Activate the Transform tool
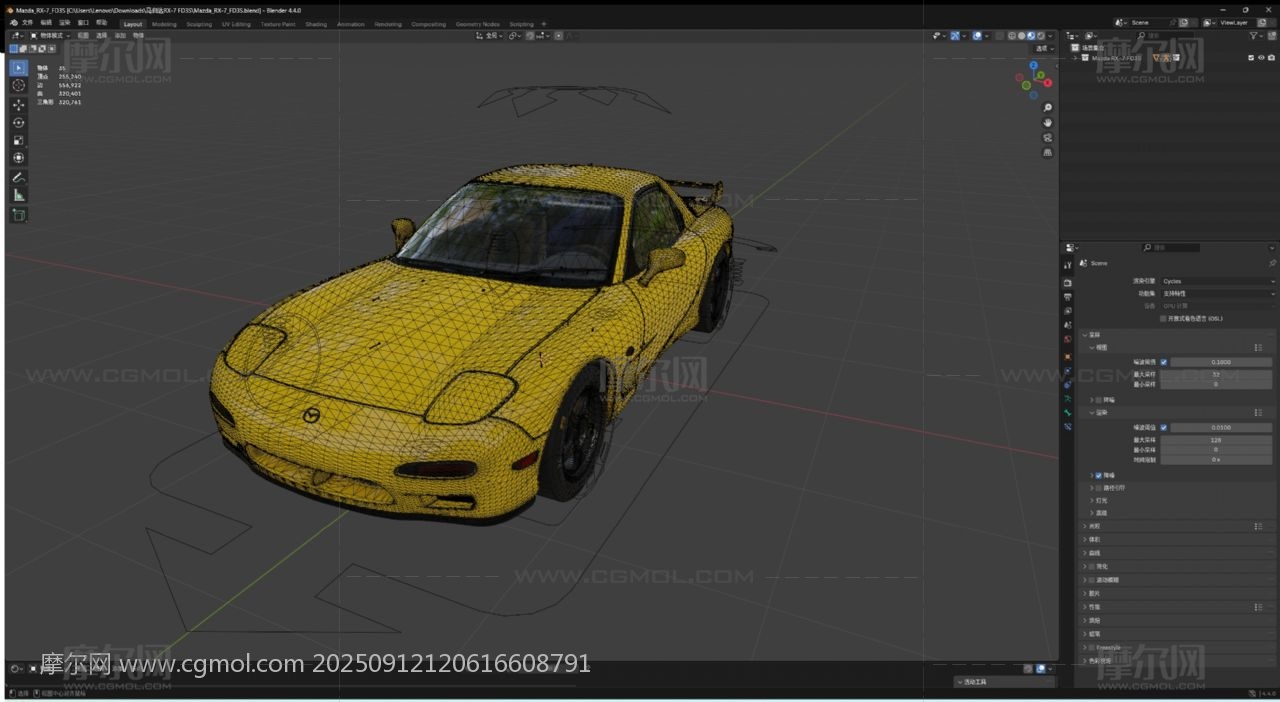Viewport: 1280px width, 702px height. [19, 158]
